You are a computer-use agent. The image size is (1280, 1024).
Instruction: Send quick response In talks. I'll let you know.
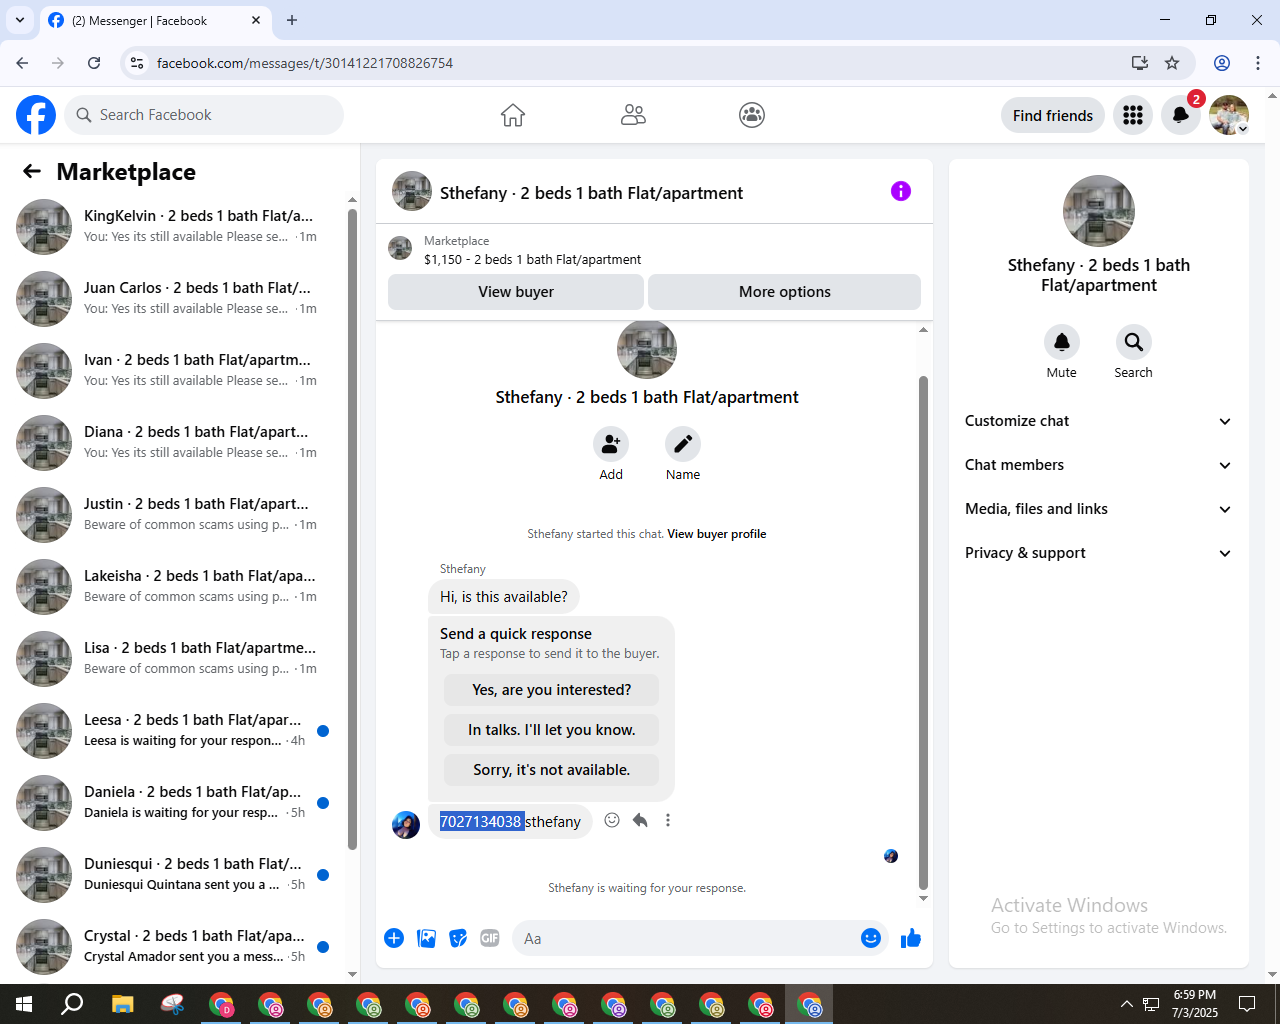[552, 730]
